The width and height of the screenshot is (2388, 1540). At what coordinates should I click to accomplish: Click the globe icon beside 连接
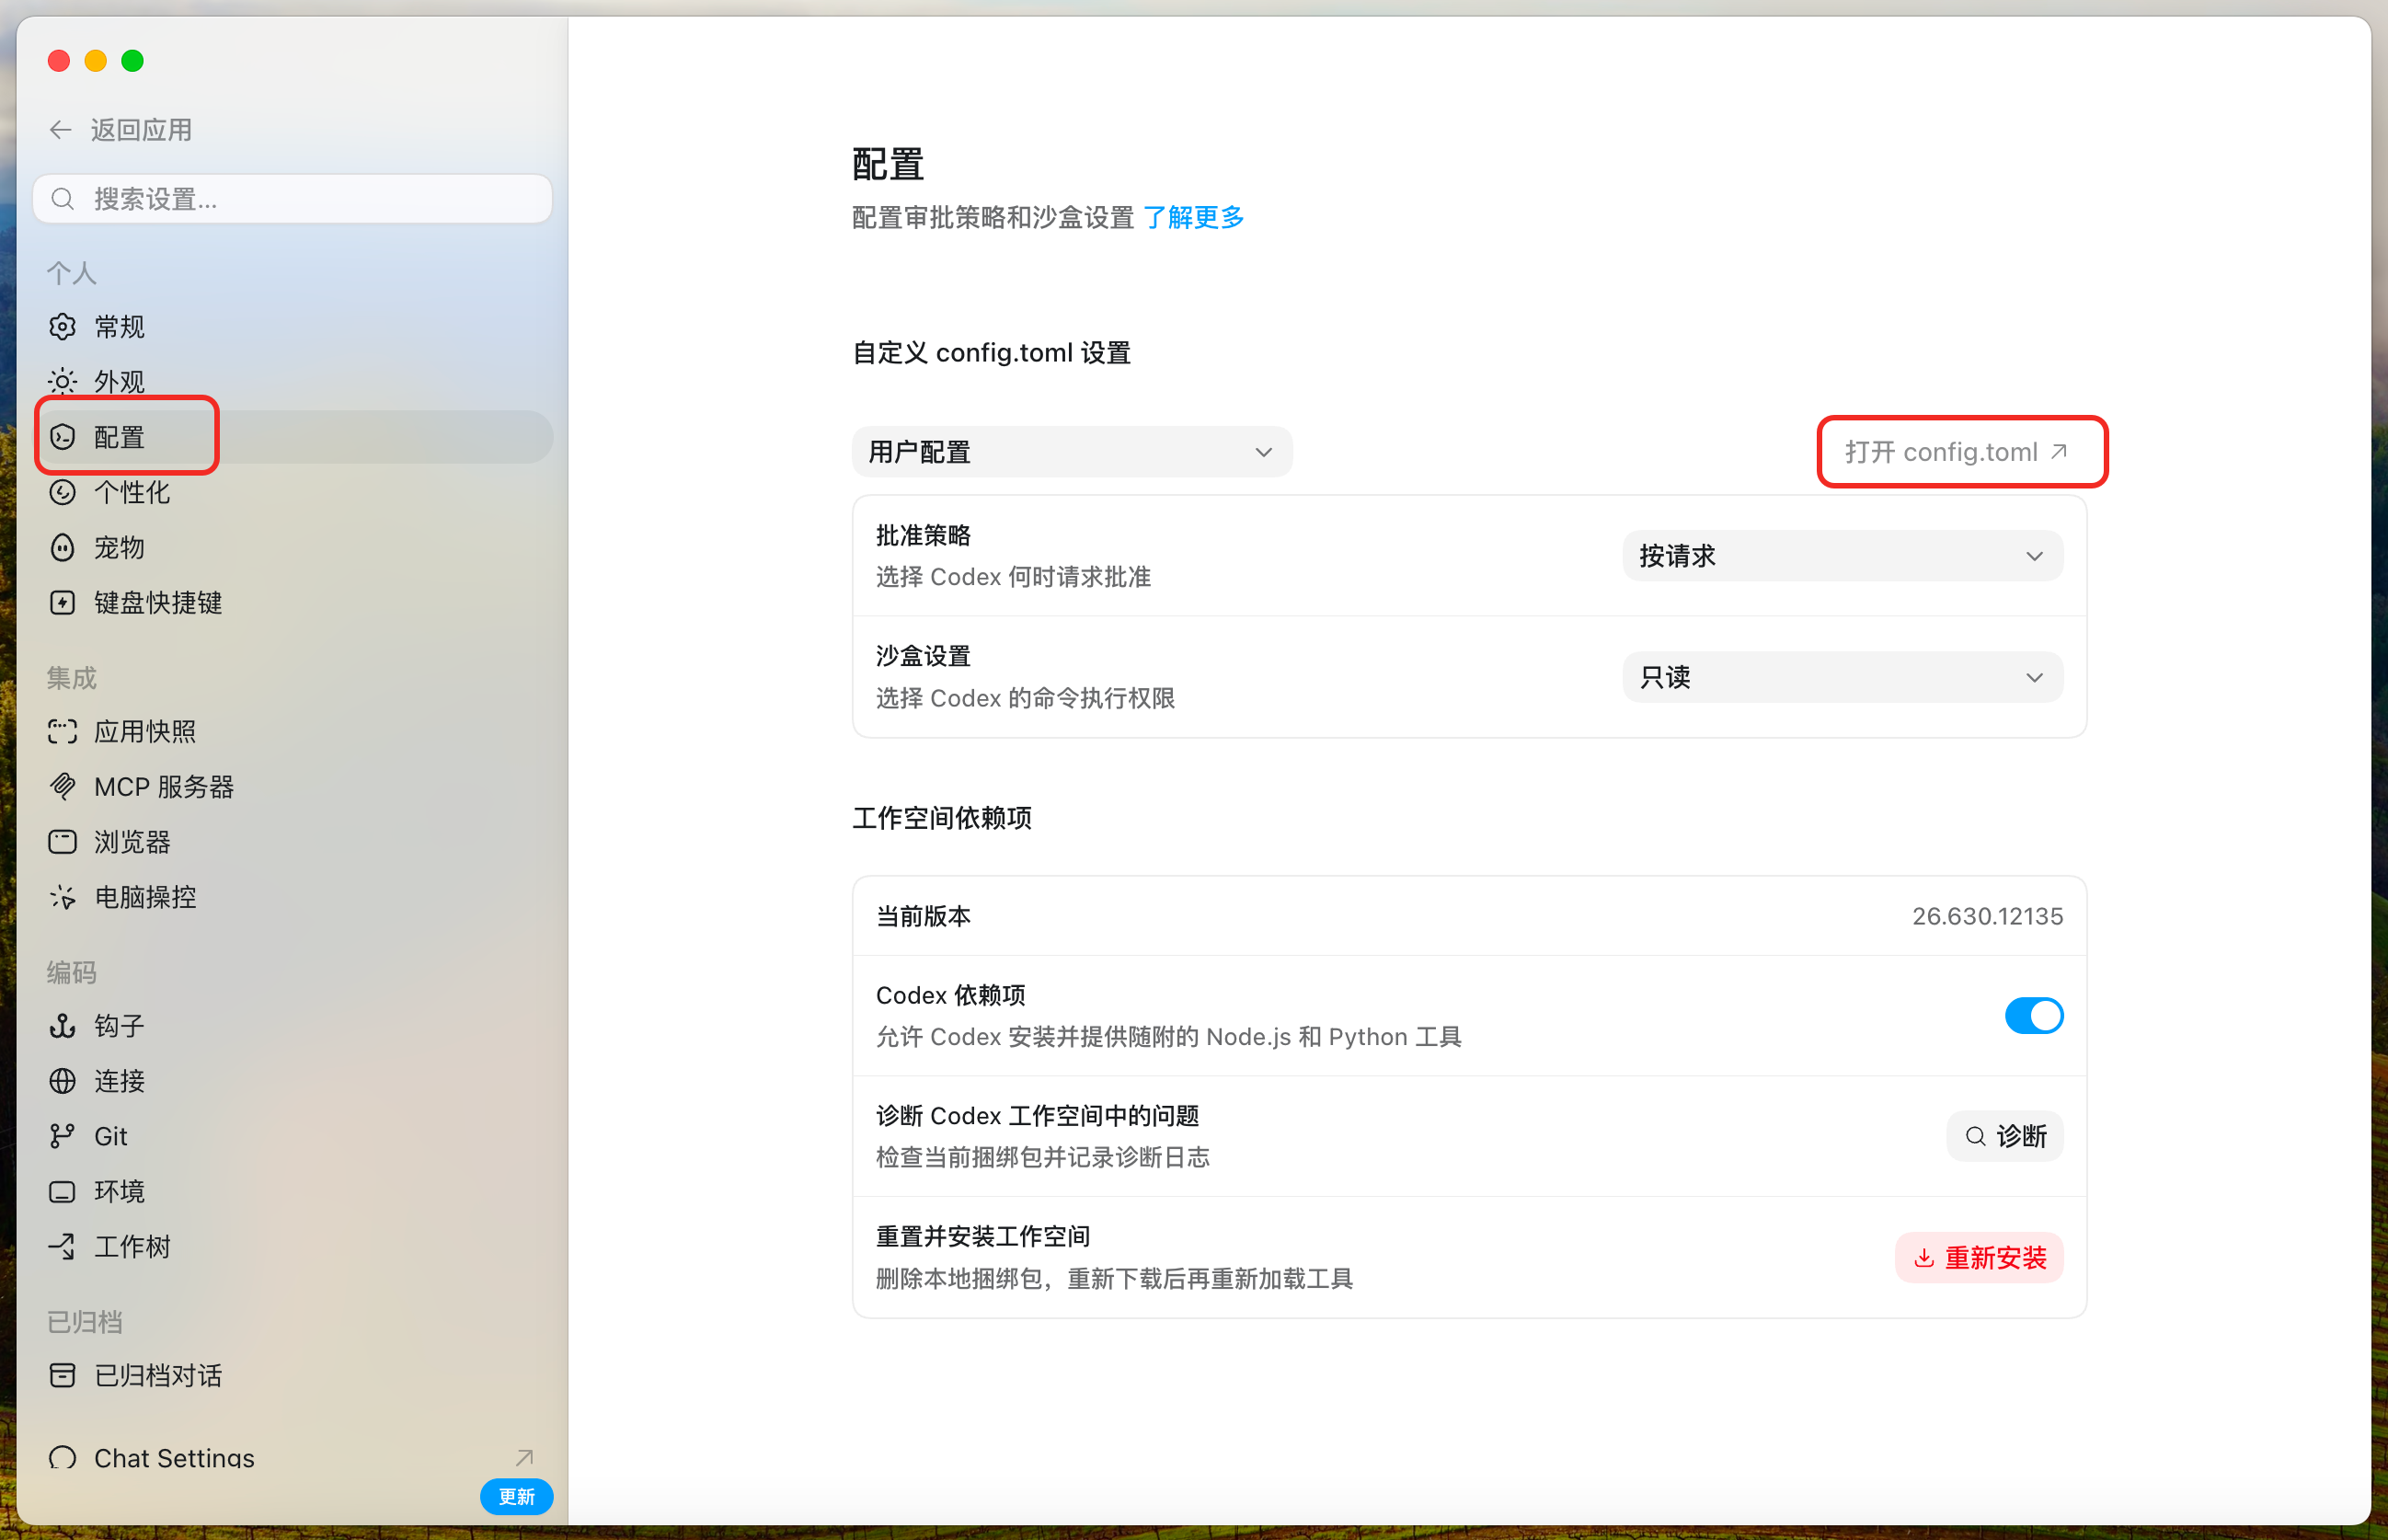63,1081
